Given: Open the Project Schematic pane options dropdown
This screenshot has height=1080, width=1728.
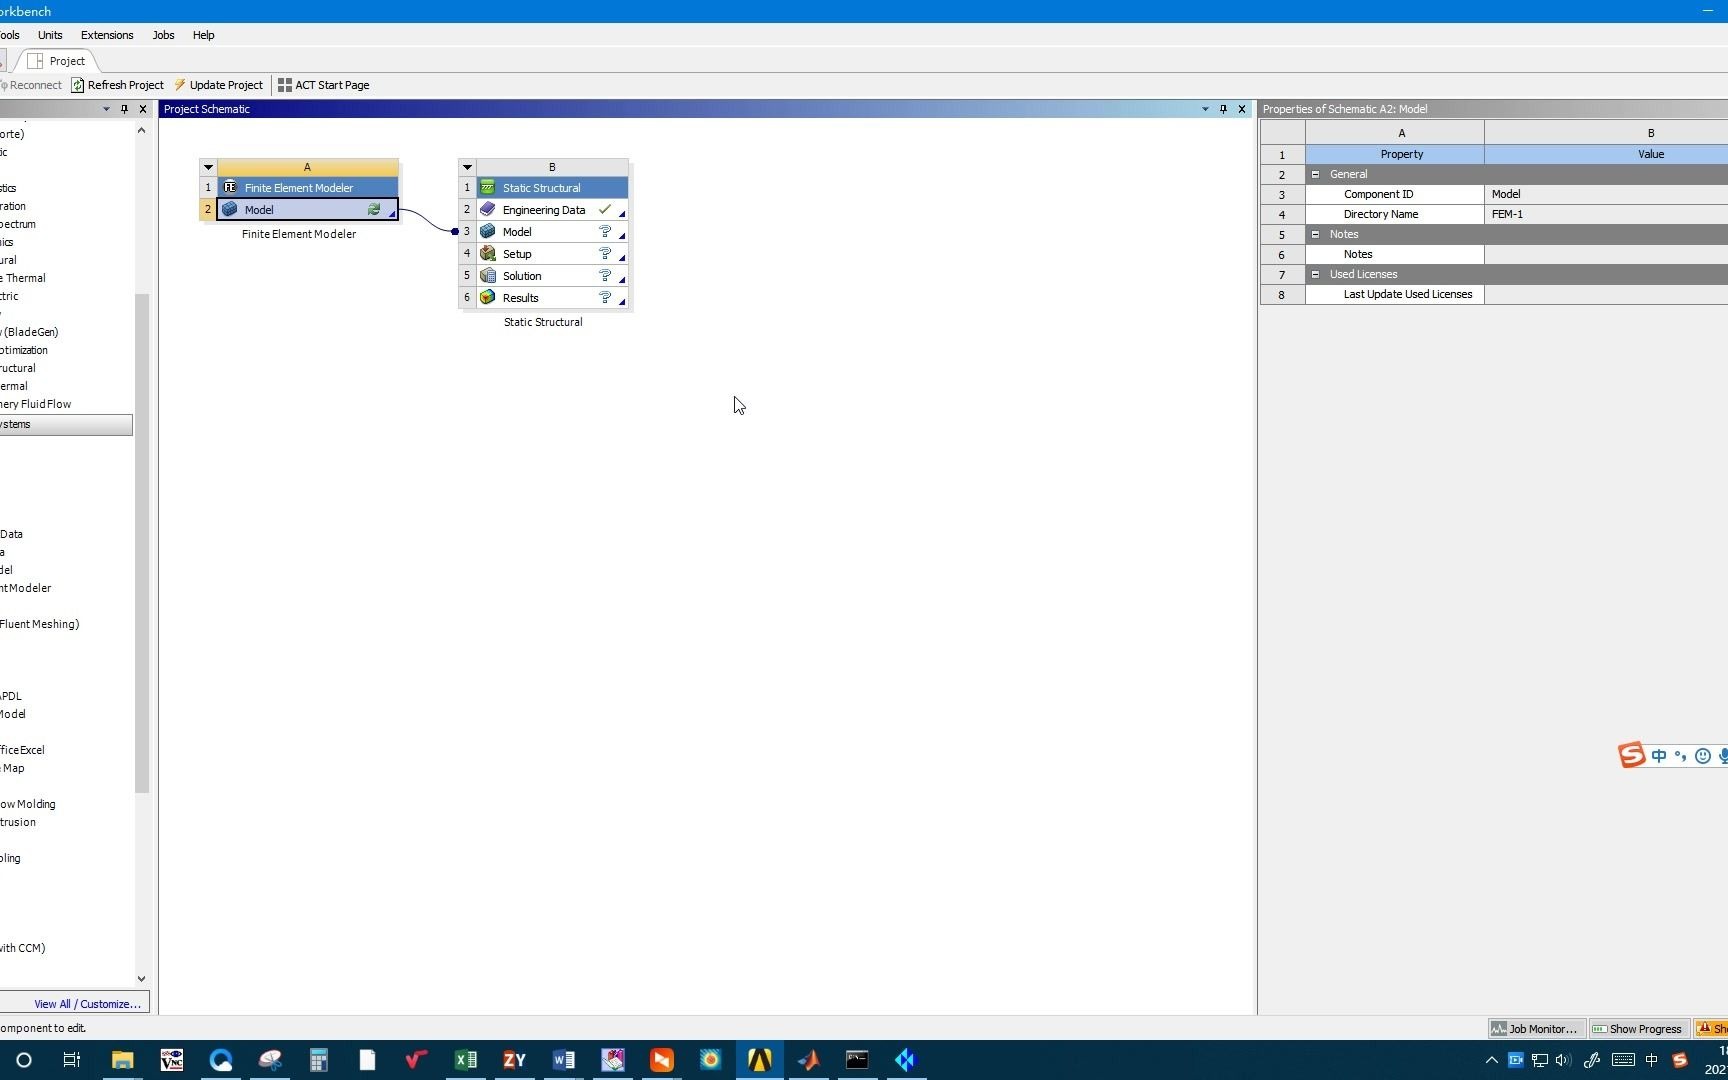Looking at the screenshot, I should (1205, 109).
